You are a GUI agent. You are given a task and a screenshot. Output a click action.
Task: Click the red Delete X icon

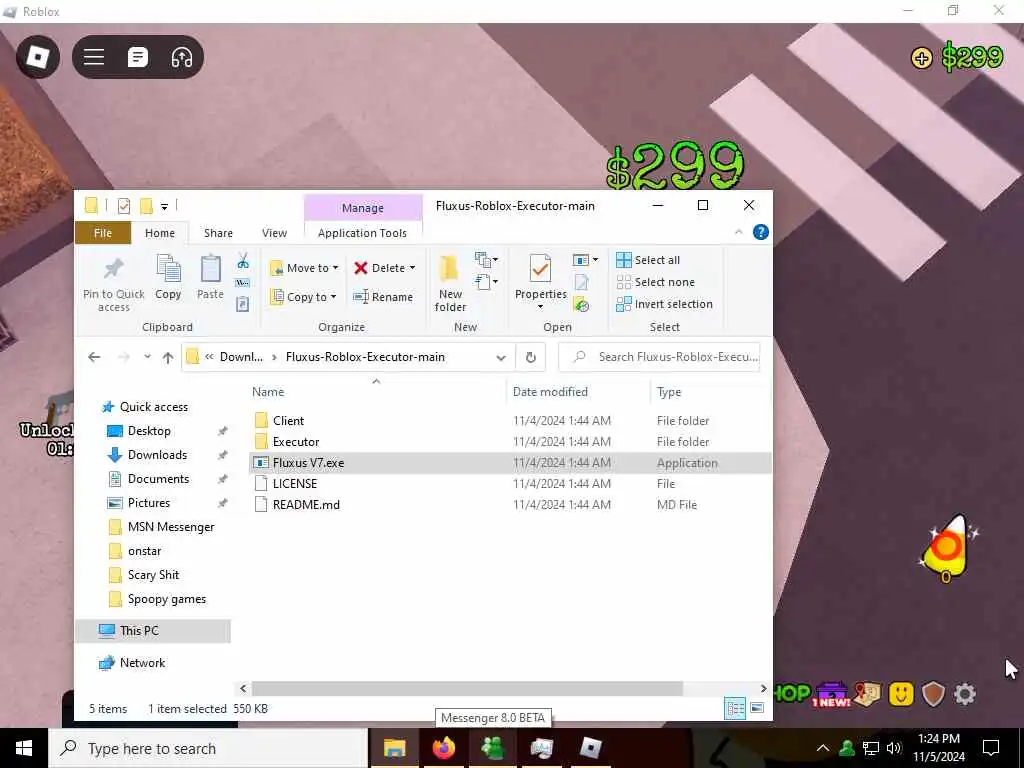pyautogui.click(x=360, y=268)
